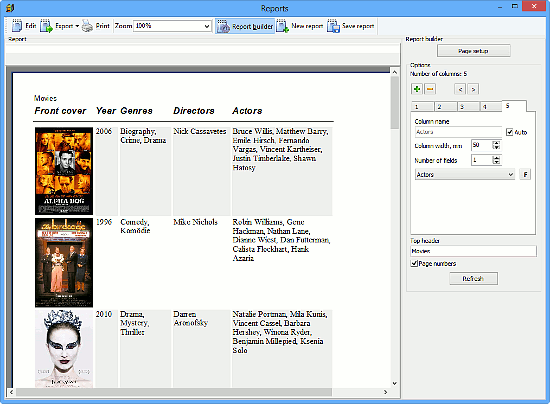Click the F font button
Image resolution: width=550 pixels, height=404 pixels.
point(525,174)
